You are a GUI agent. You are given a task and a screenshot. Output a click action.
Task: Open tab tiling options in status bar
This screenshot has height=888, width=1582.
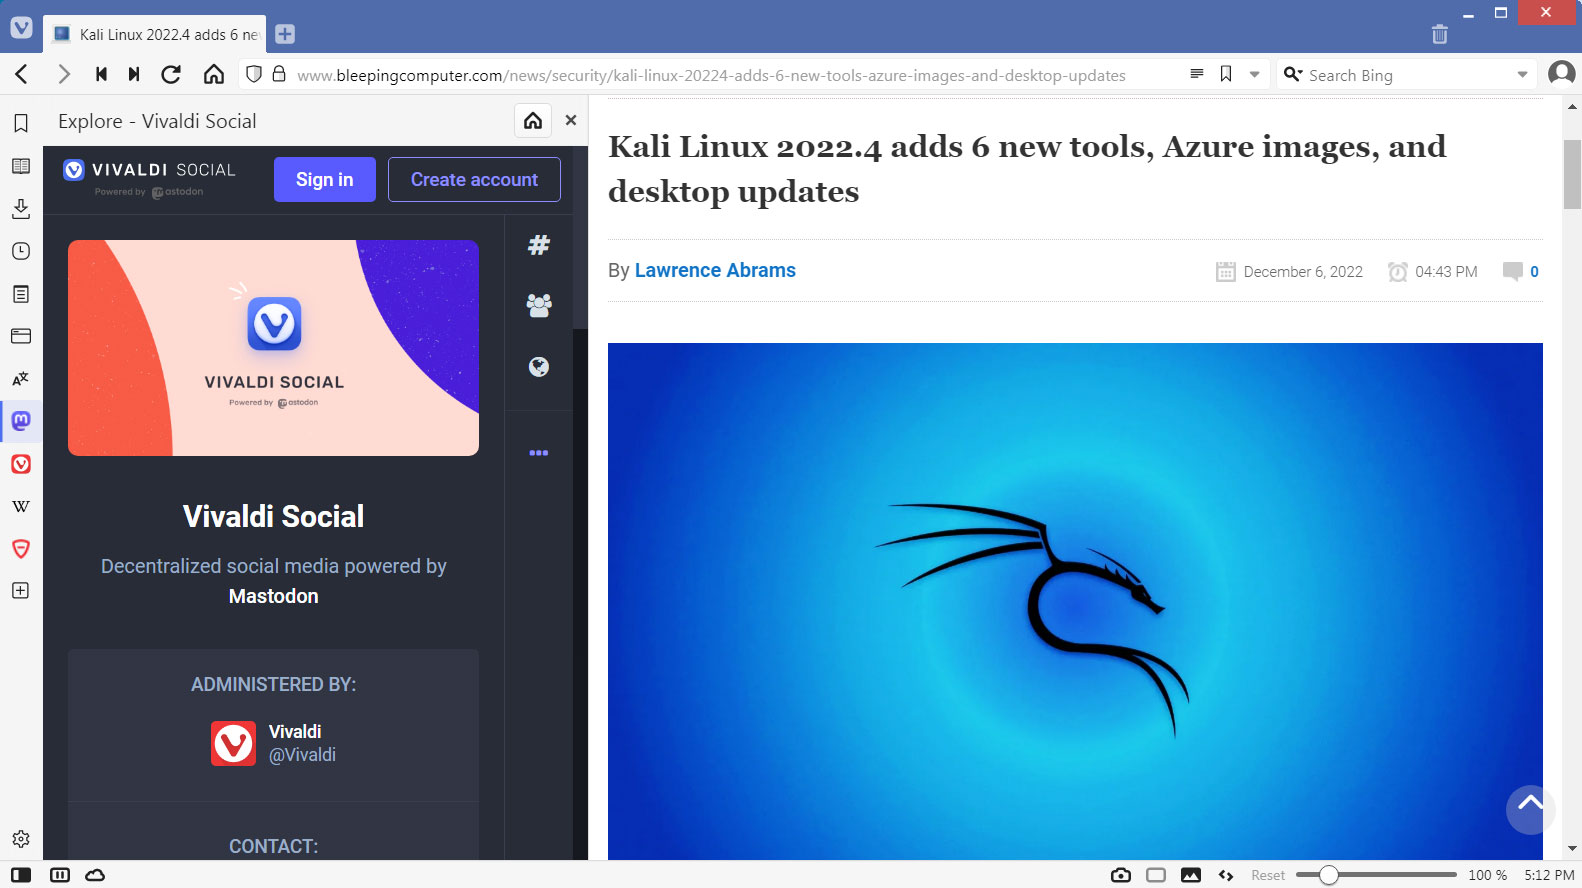pos(60,875)
